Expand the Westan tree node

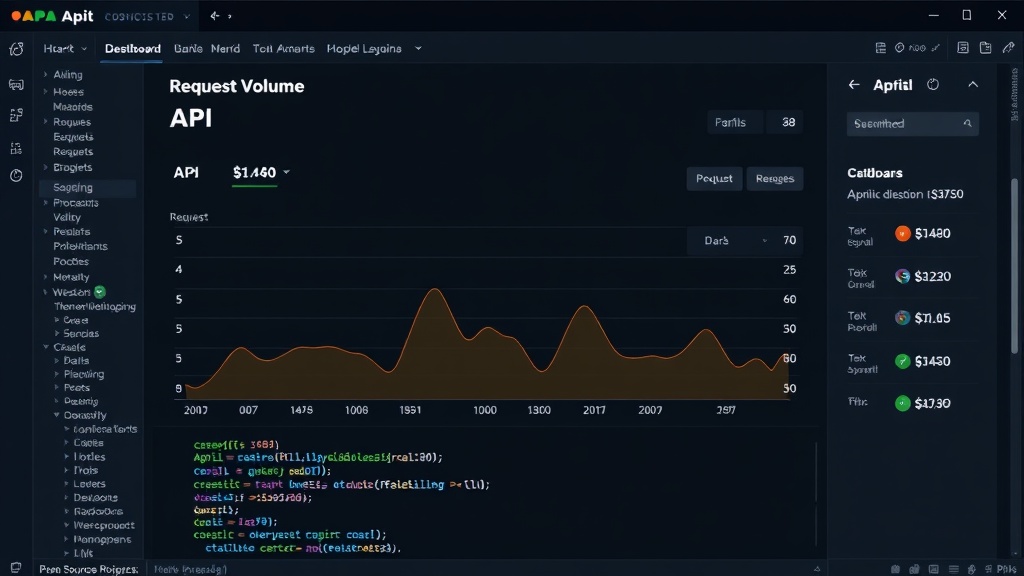click(x=45, y=292)
